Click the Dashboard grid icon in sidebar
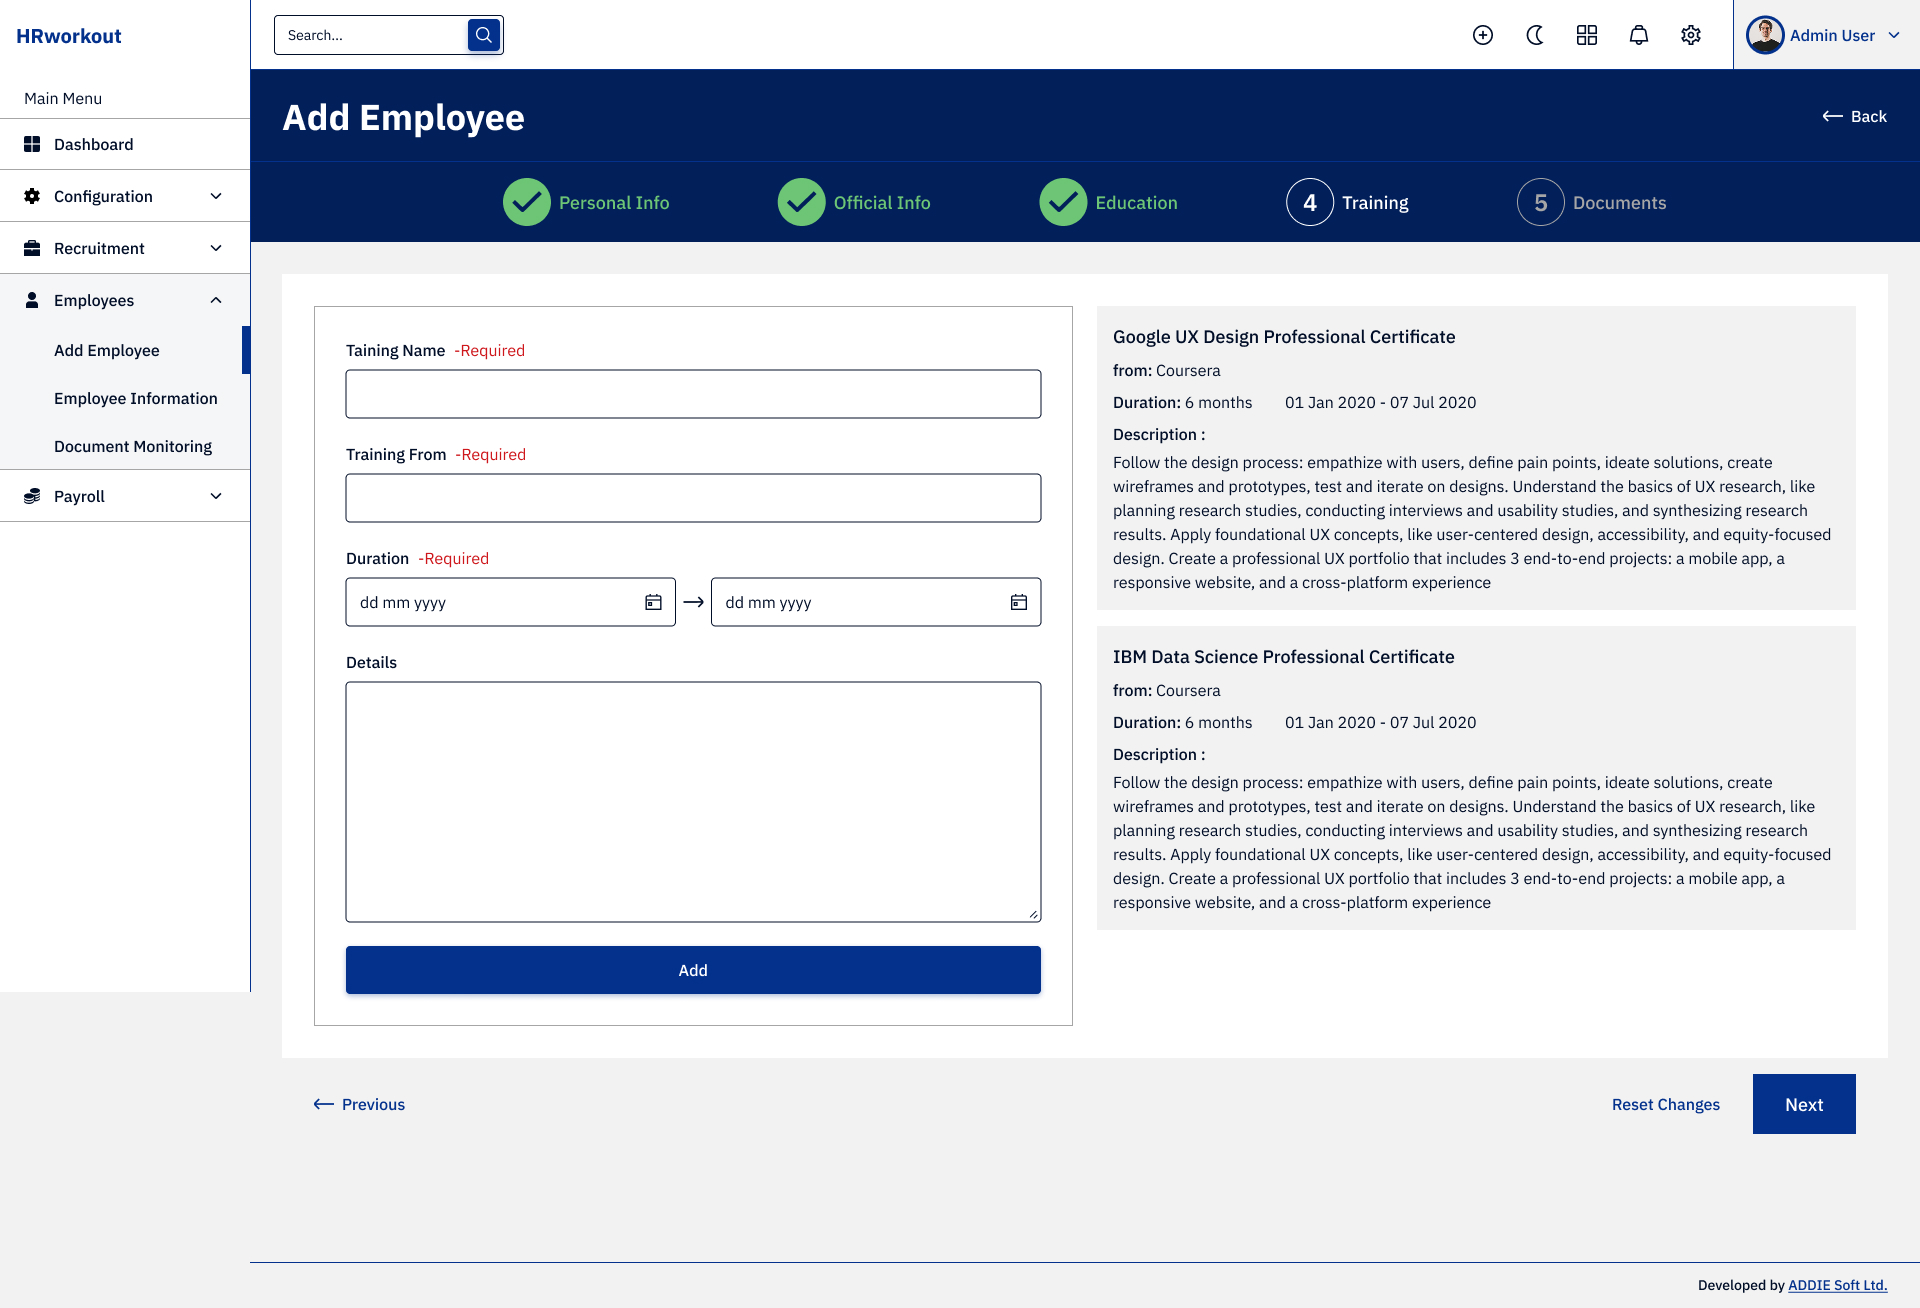This screenshot has width=1920, height=1308. (x=32, y=144)
